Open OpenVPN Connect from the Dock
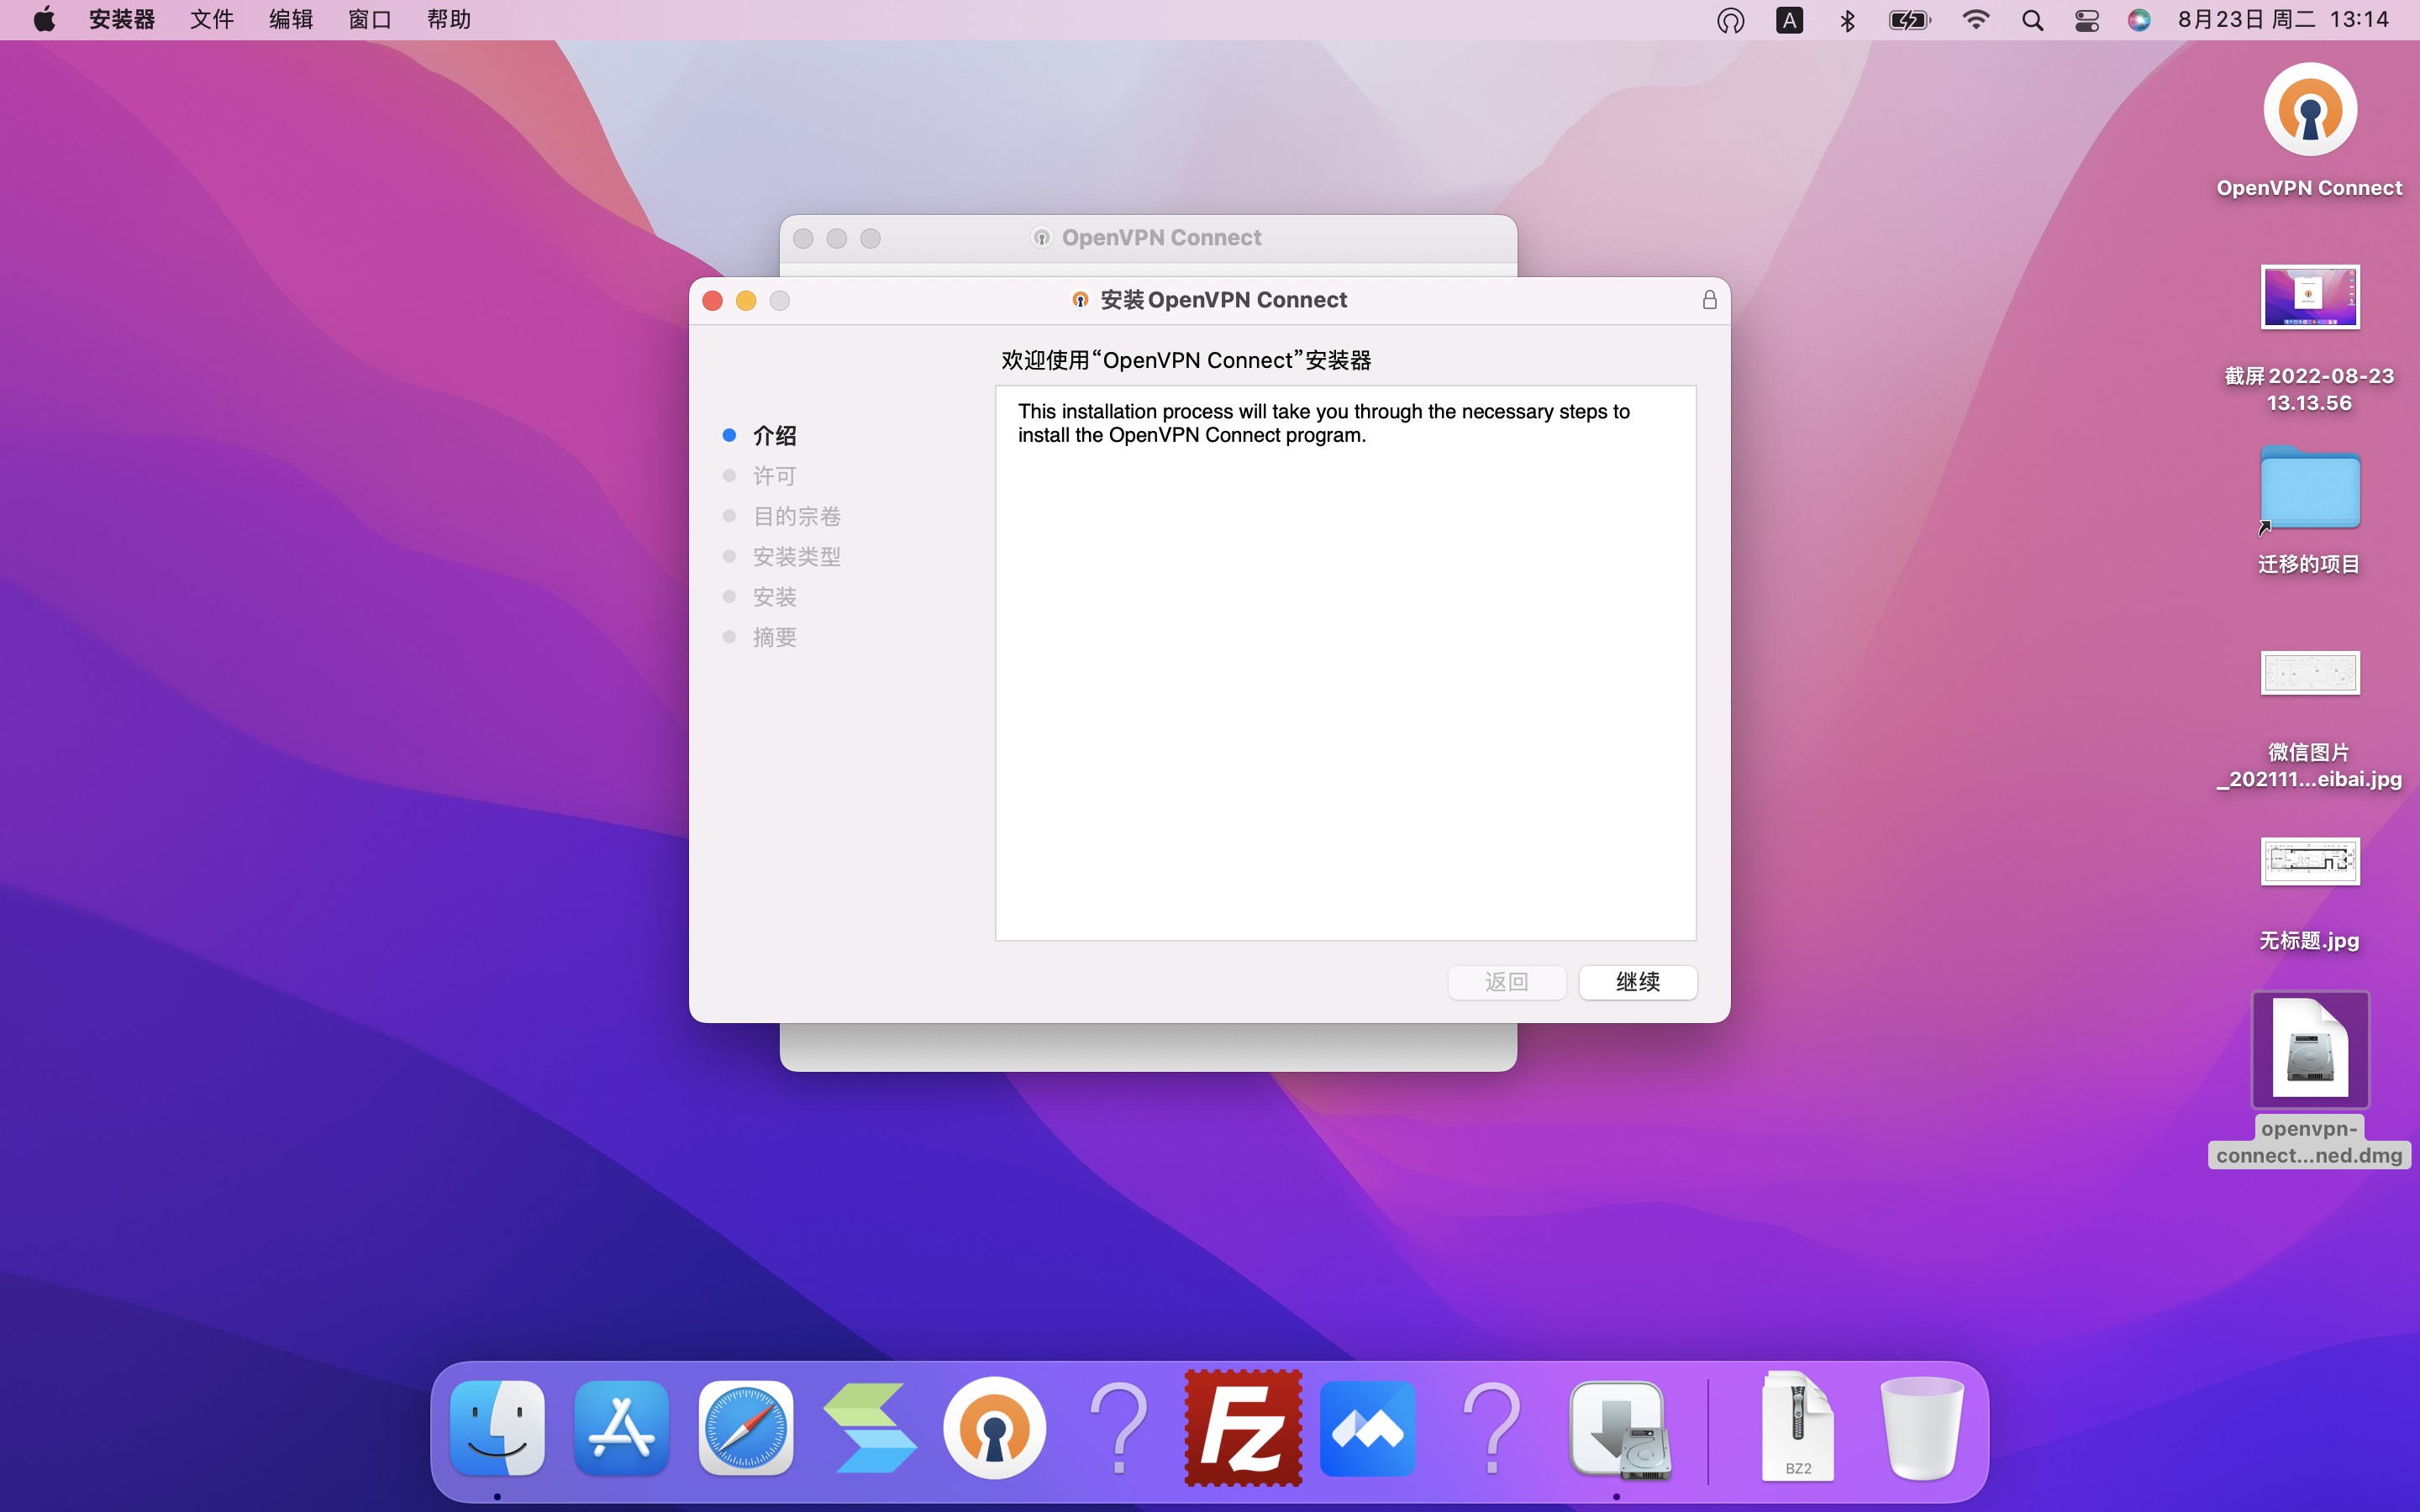The height and width of the screenshot is (1512, 2420). (994, 1428)
